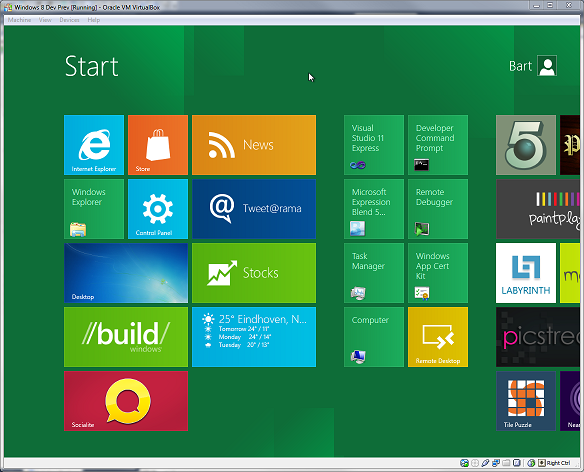Launch Windows Explorer tile
The width and height of the screenshot is (584, 472).
point(94,209)
